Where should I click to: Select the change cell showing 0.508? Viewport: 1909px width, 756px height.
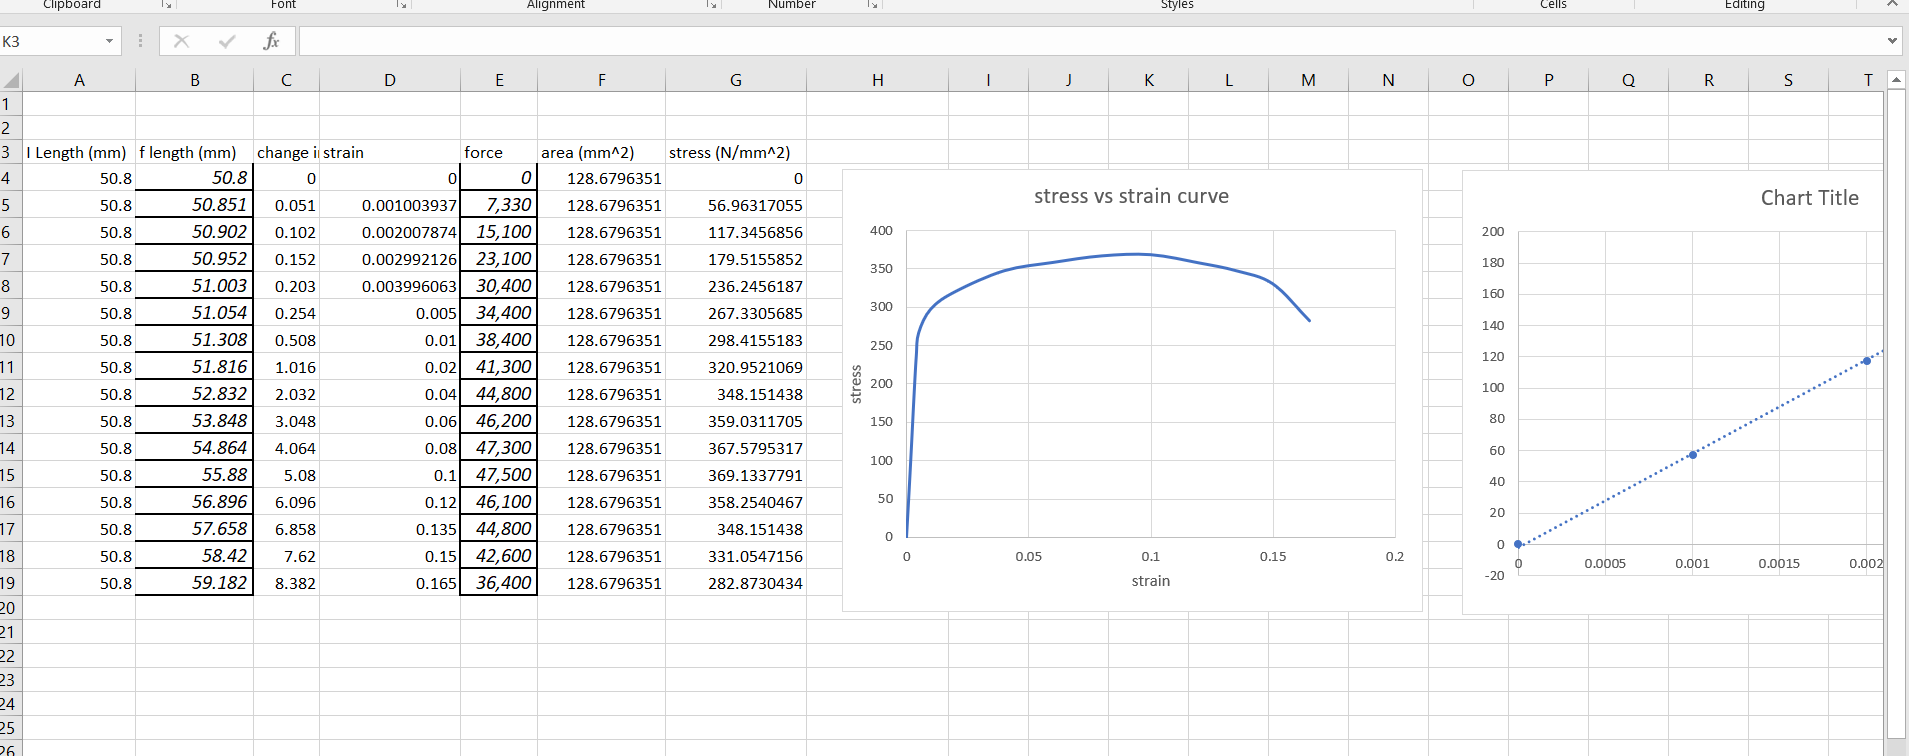click(x=286, y=340)
